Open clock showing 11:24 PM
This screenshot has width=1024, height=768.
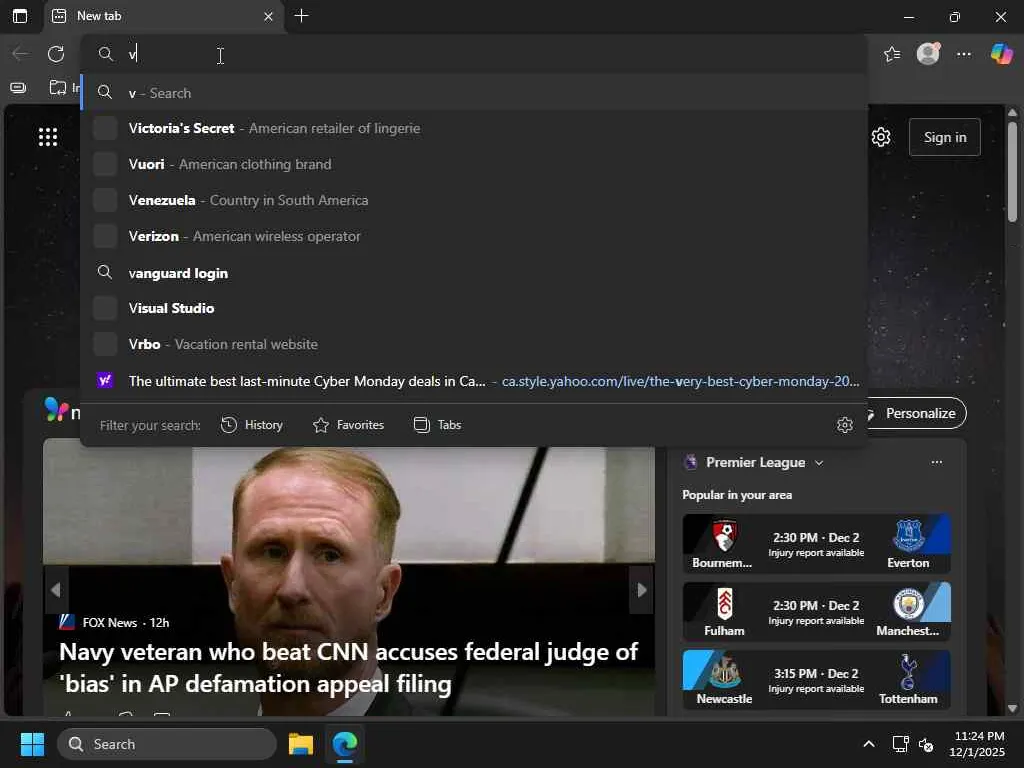pos(977,744)
